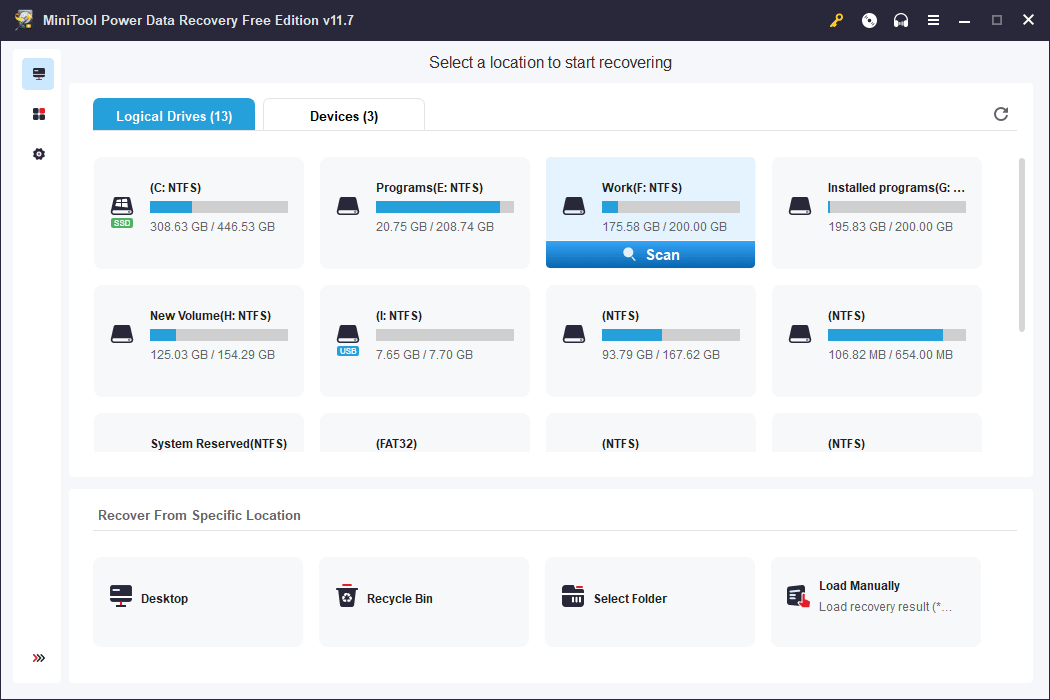Click the USB drive icon for I: NTFS

[348, 340]
